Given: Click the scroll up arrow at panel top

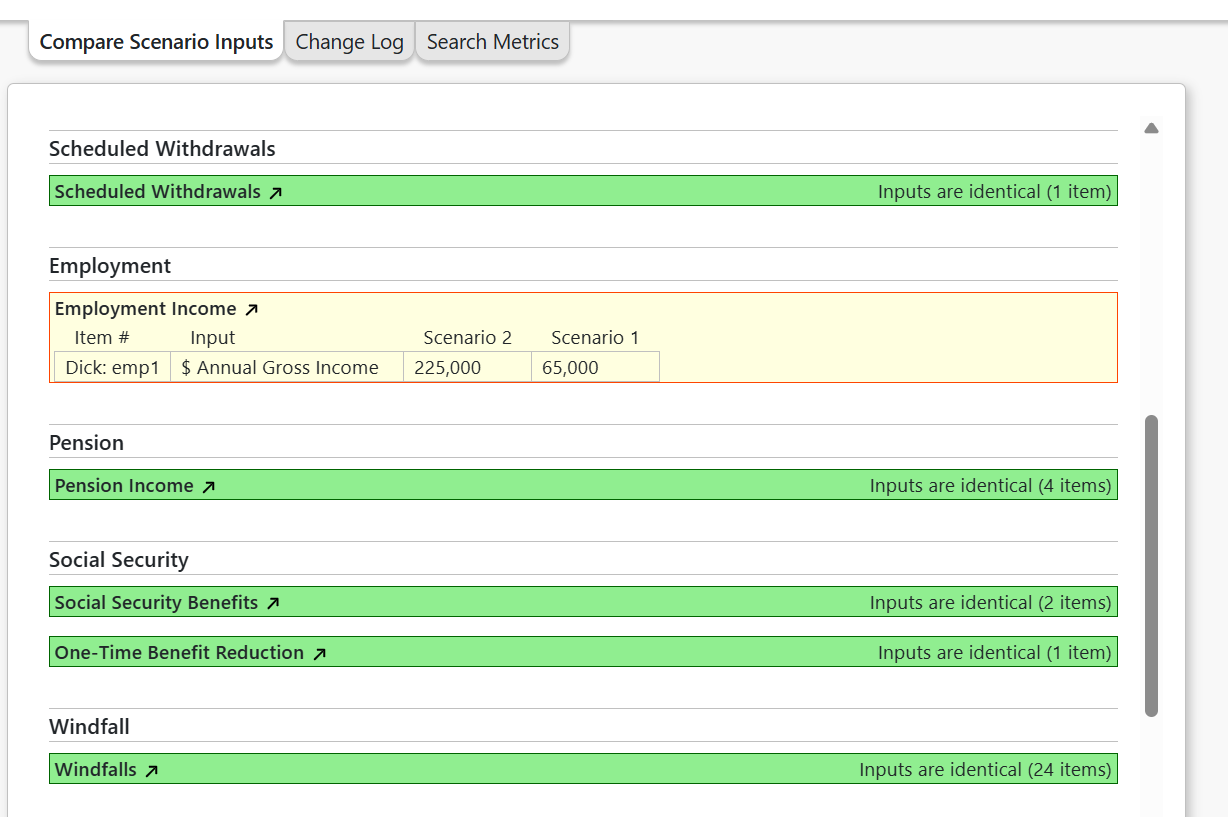Looking at the screenshot, I should tap(1151, 128).
